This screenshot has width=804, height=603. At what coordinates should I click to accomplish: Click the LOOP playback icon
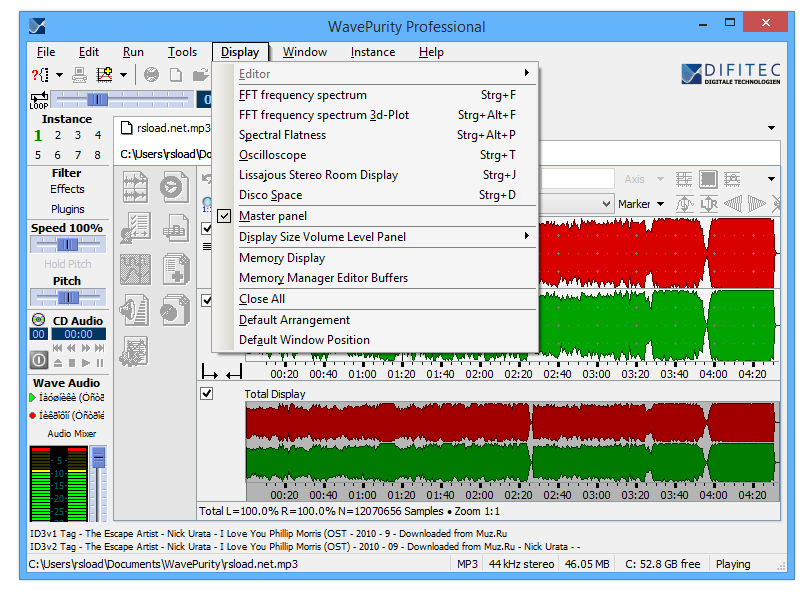point(39,99)
